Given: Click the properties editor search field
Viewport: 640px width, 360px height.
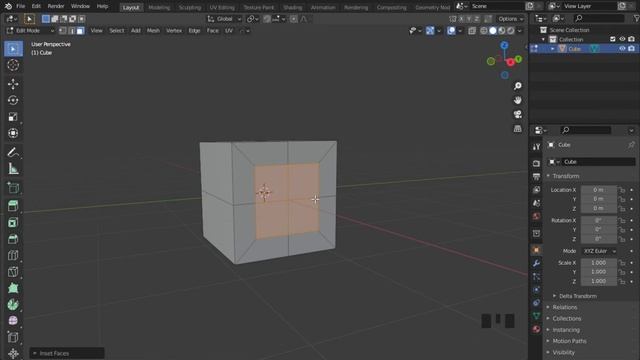Looking at the screenshot, I should 586,130.
